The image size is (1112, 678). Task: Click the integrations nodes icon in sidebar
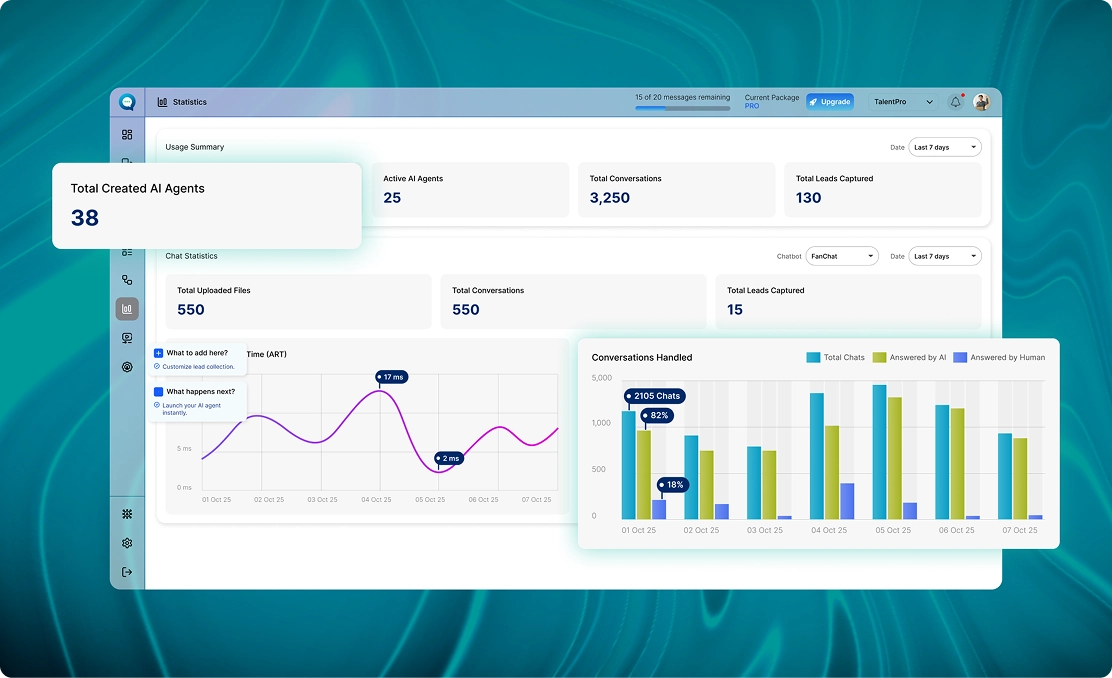pos(127,280)
